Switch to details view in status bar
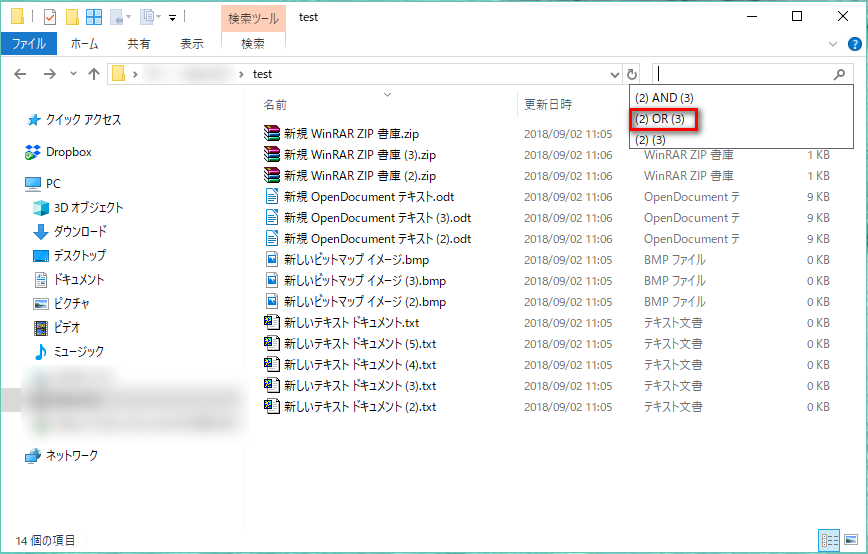The image size is (868, 554). tap(830, 539)
